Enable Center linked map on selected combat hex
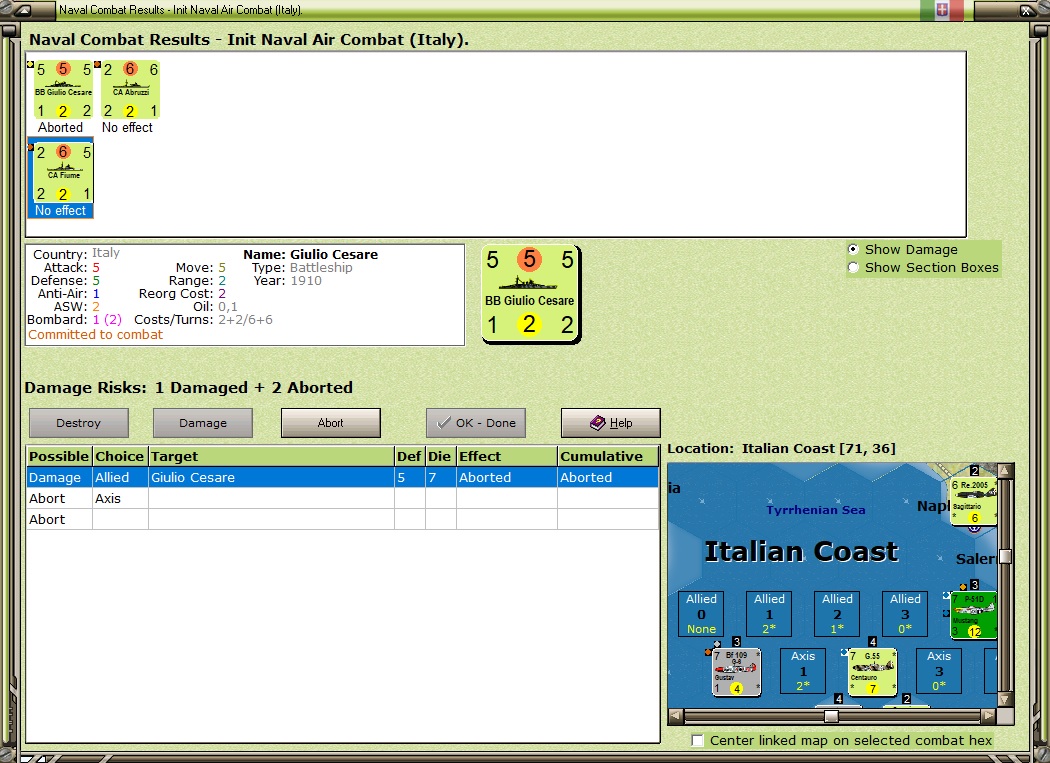The height and width of the screenshot is (763, 1050). click(698, 740)
